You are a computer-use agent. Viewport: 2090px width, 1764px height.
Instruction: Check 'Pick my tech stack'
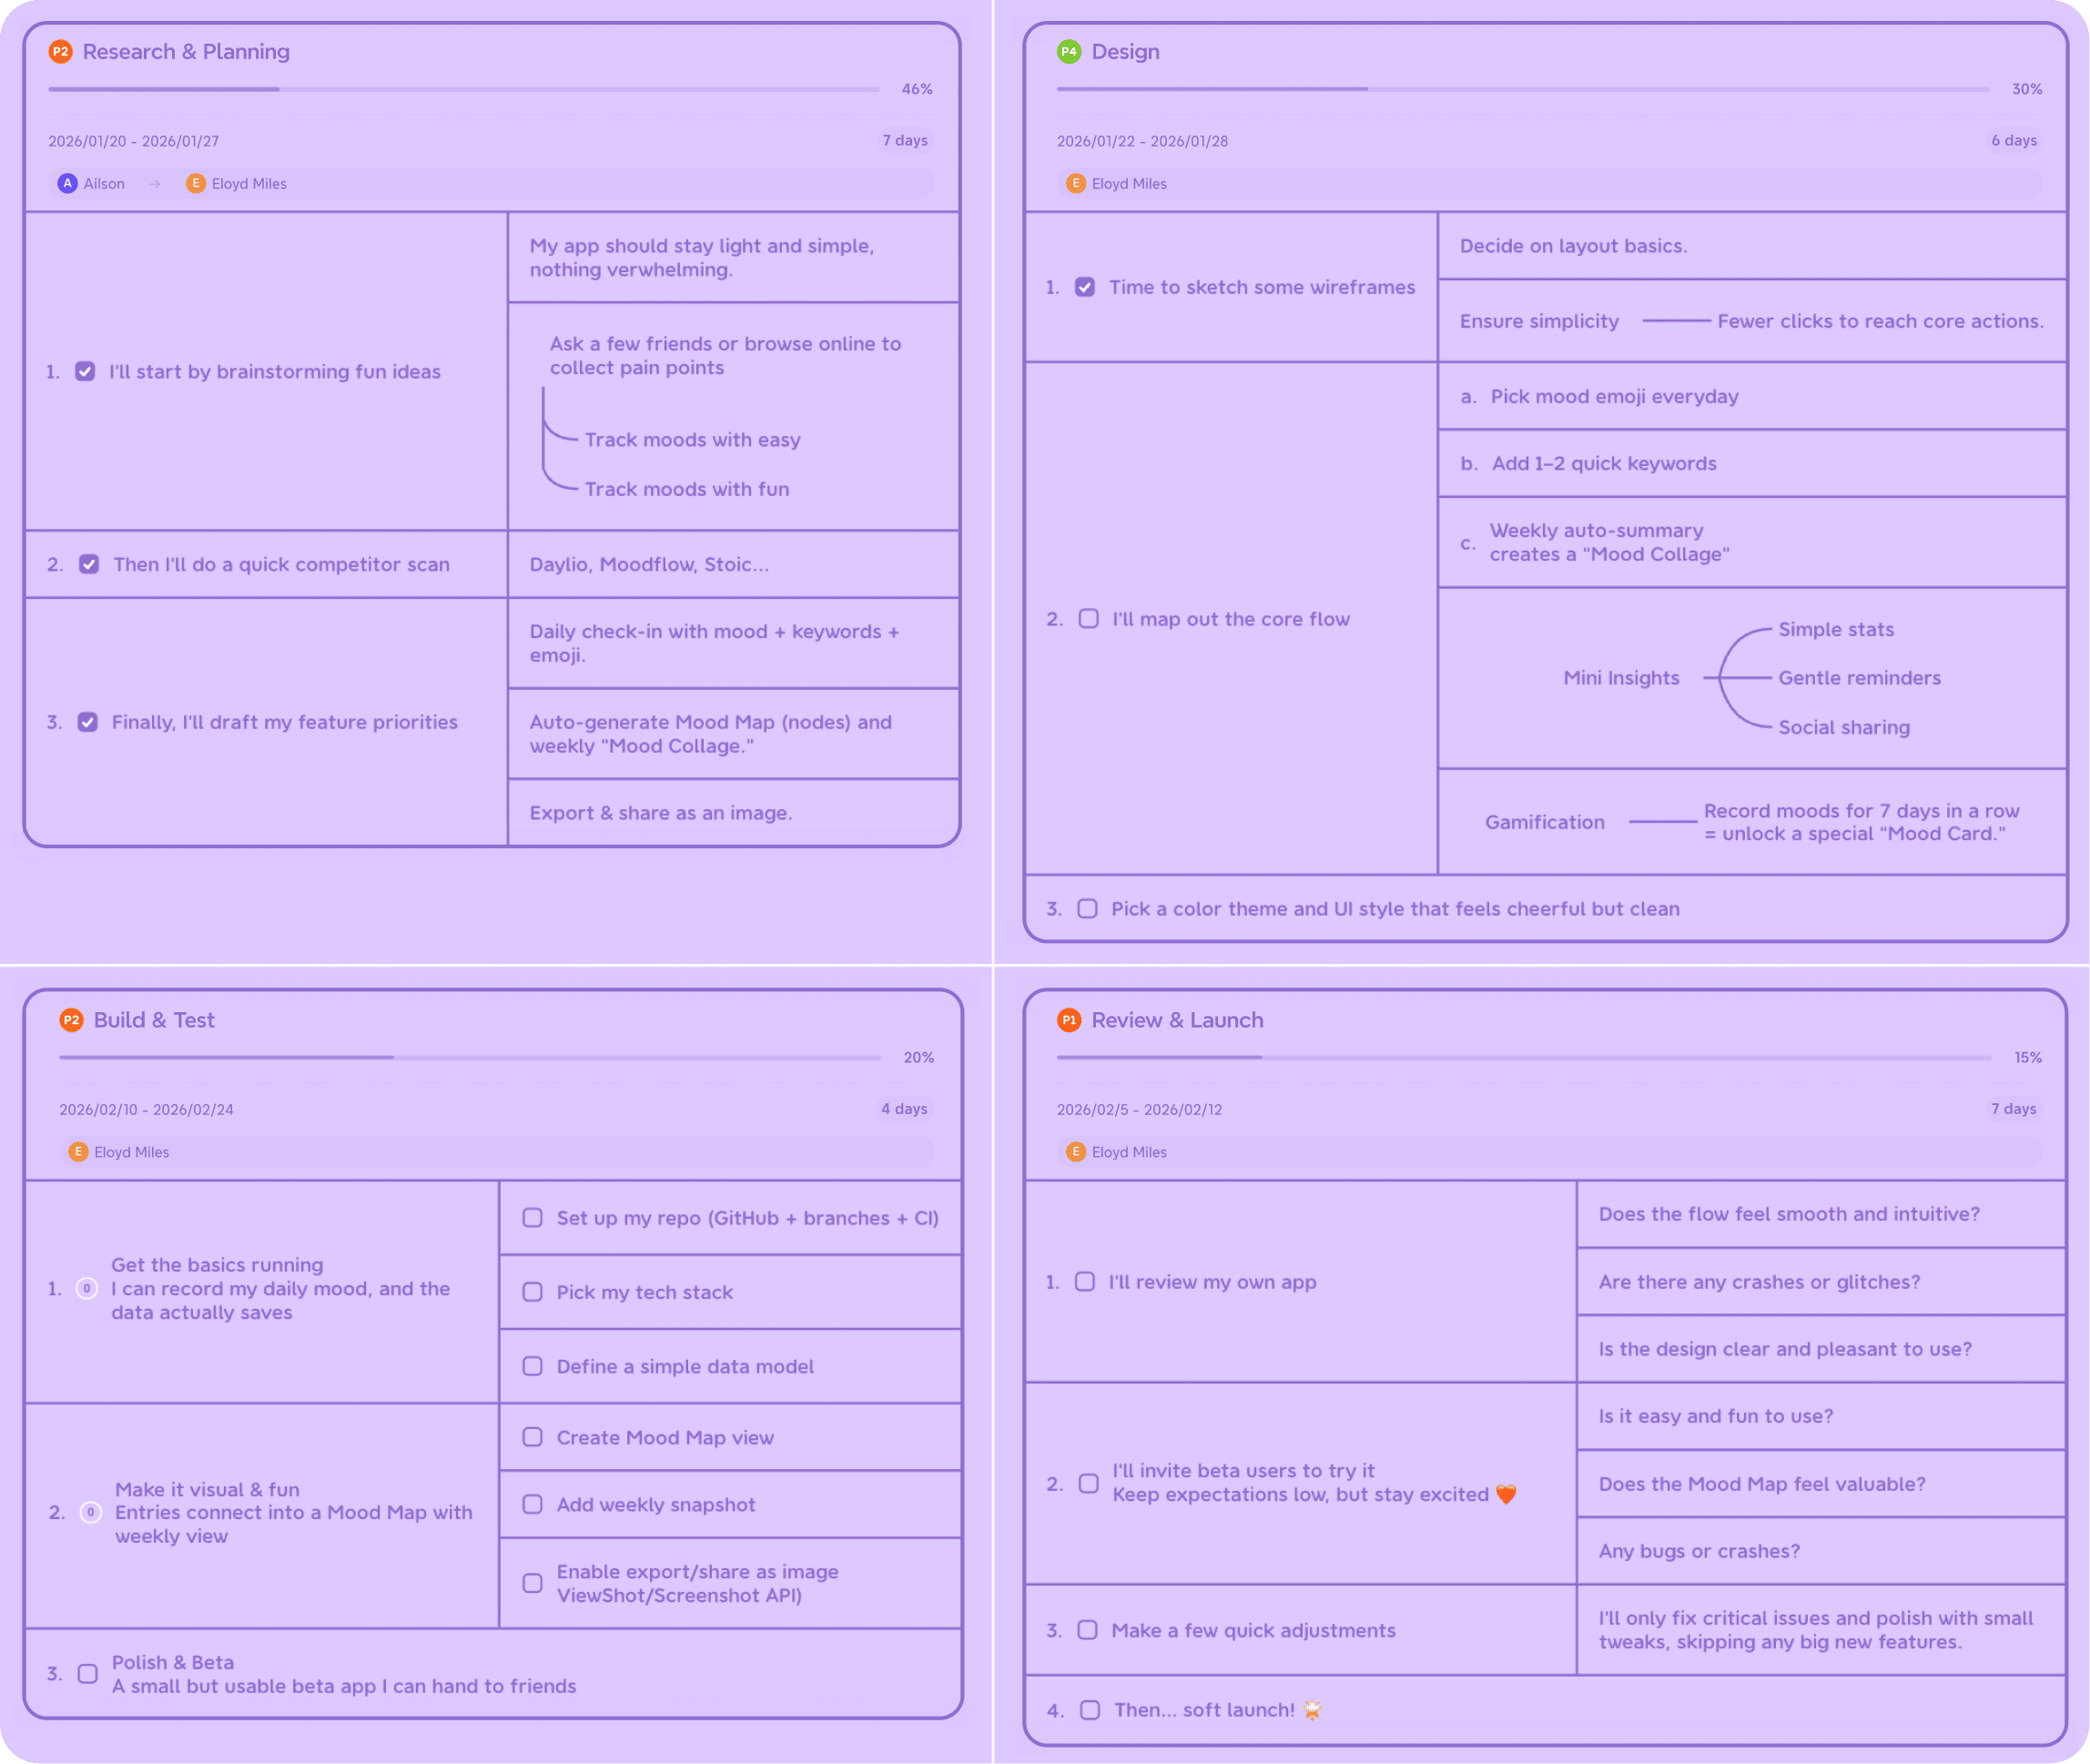533,1292
